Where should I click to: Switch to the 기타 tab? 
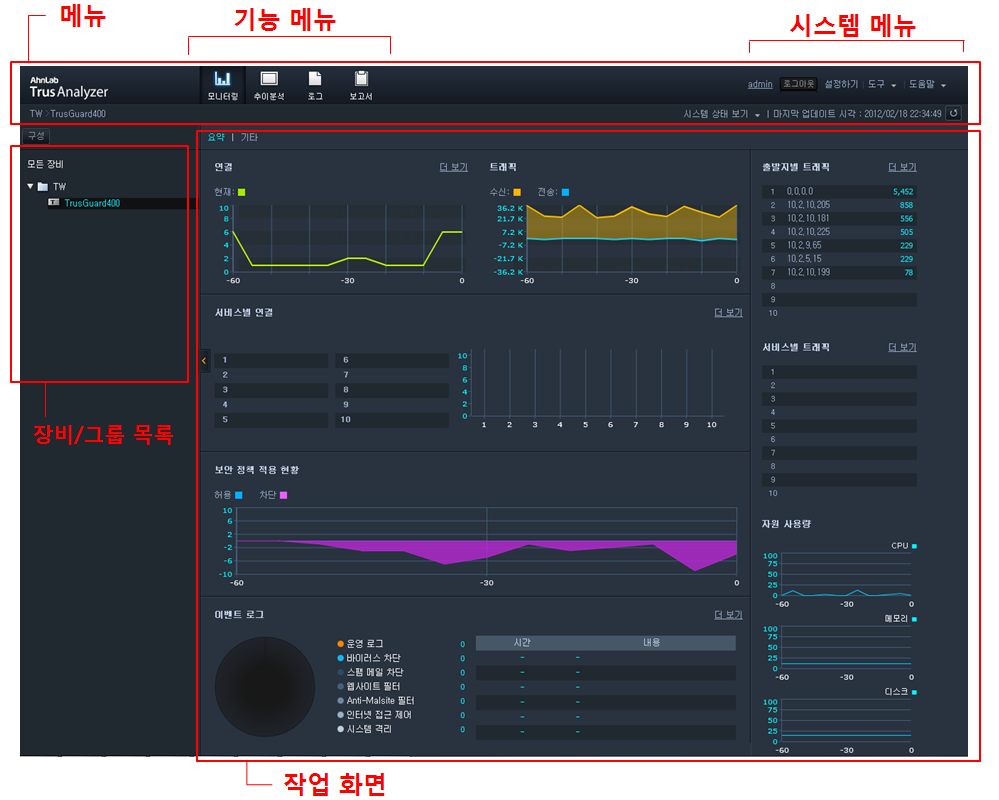[249, 137]
